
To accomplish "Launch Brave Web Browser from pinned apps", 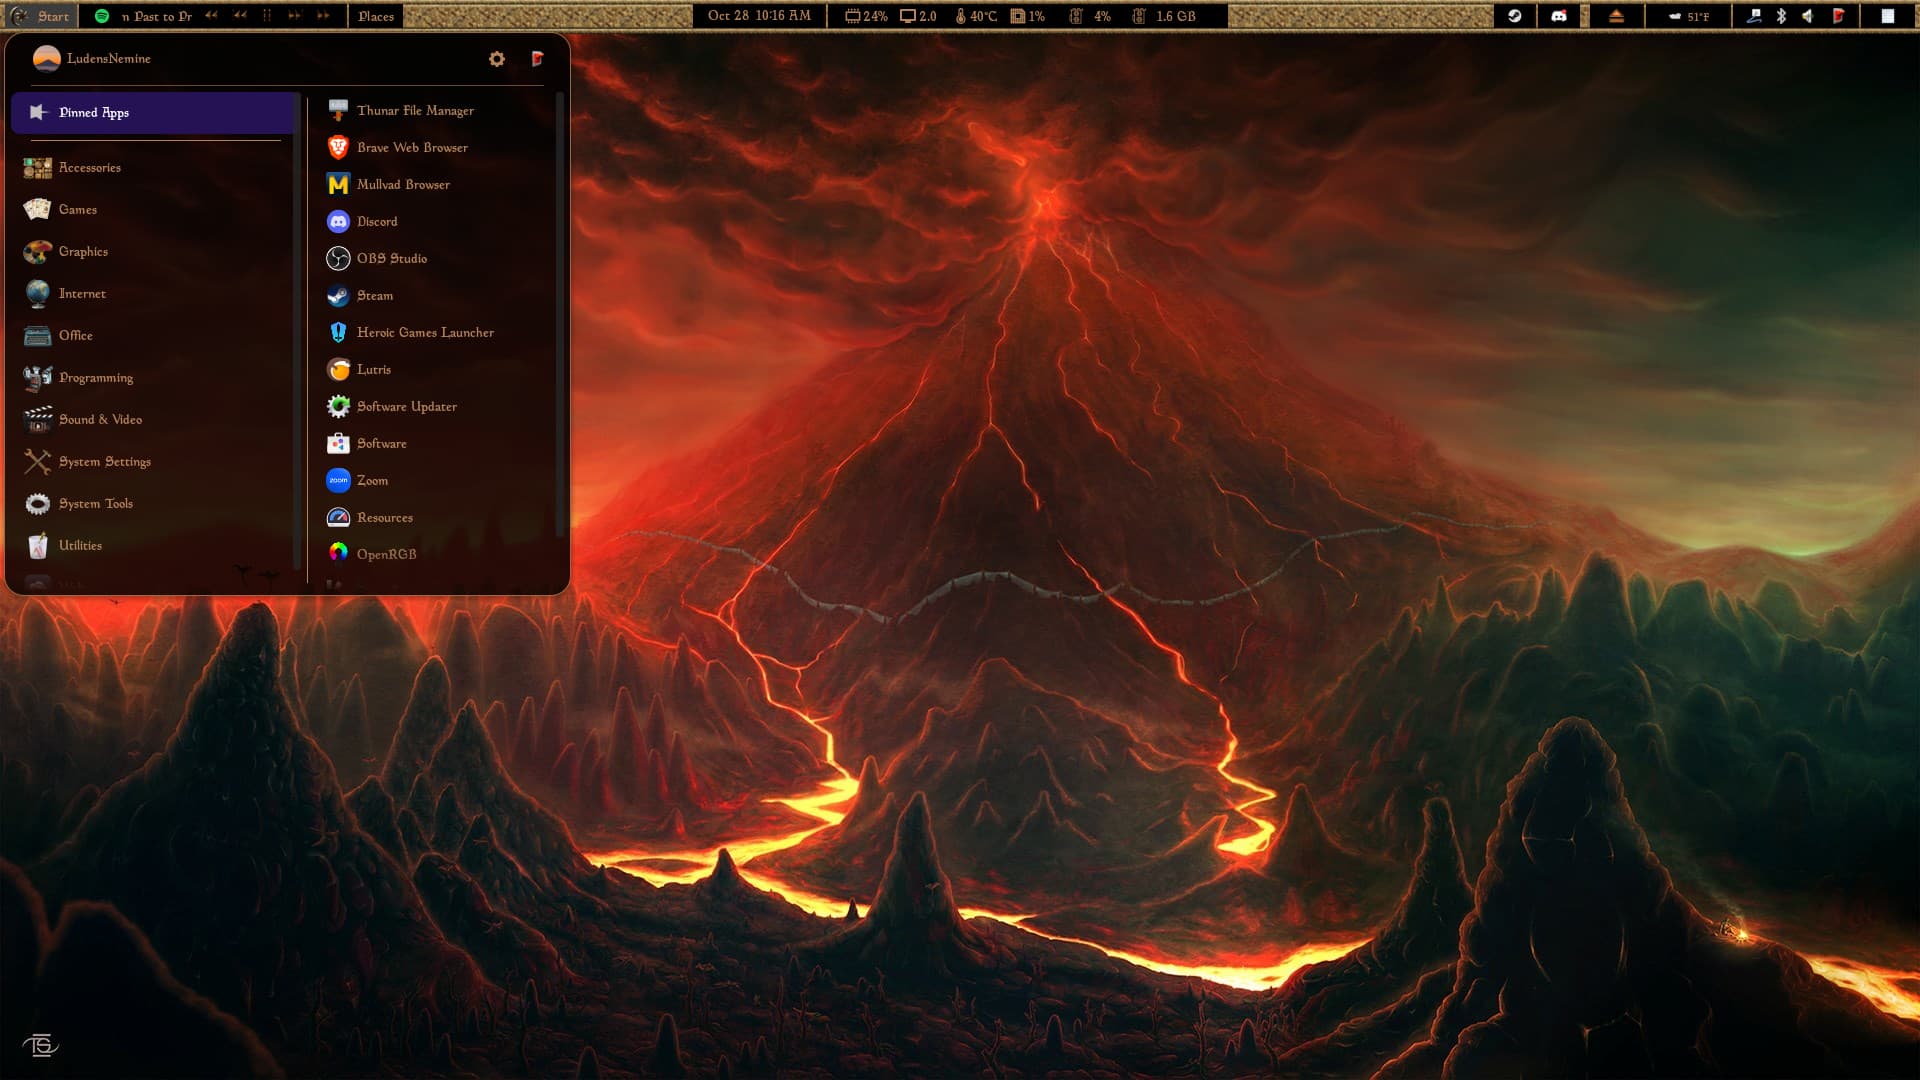I will [411, 147].
